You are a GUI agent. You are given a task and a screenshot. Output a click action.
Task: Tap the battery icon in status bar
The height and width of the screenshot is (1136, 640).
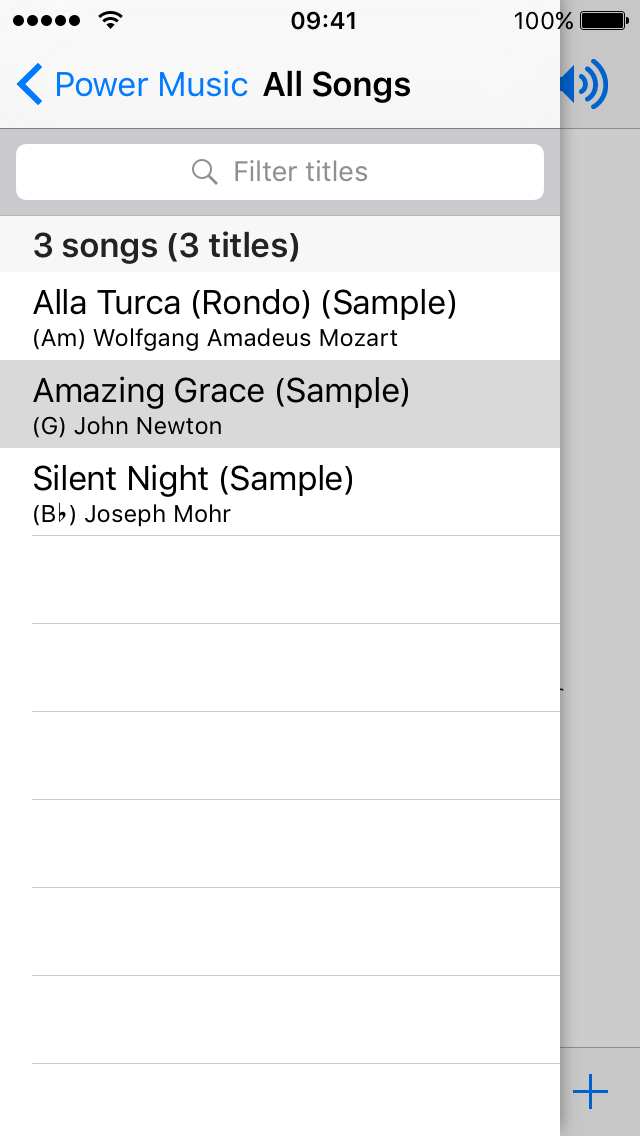coord(604,20)
